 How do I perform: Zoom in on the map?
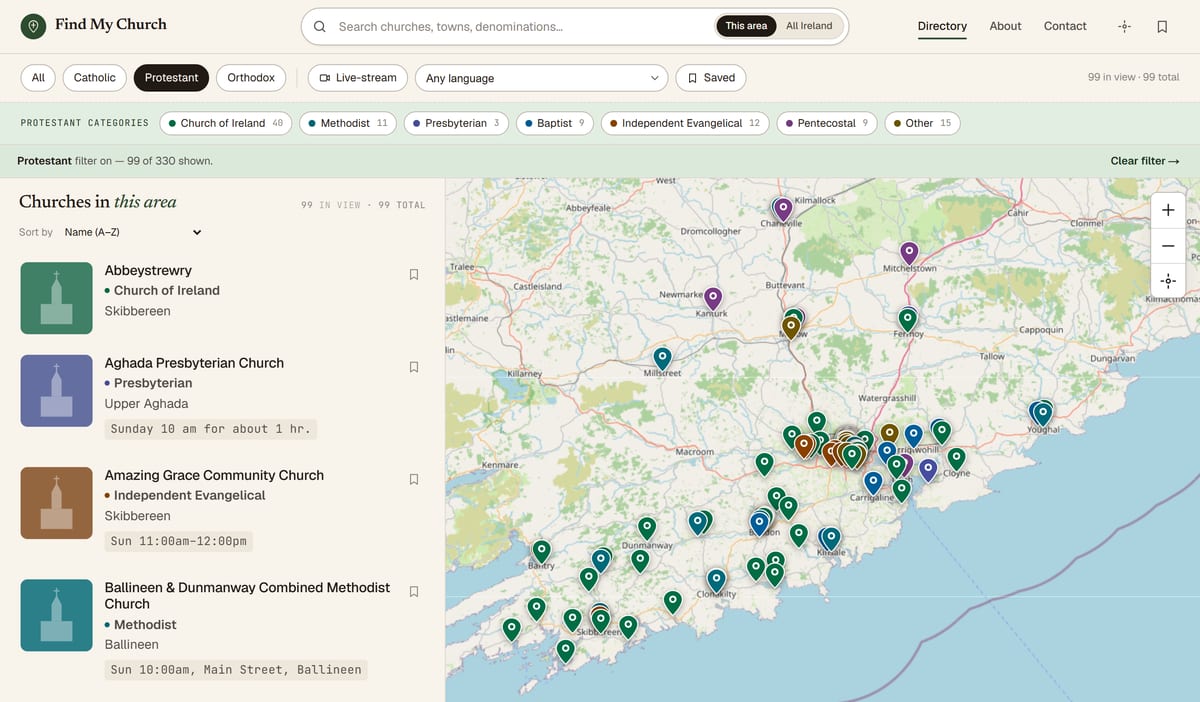click(1168, 210)
